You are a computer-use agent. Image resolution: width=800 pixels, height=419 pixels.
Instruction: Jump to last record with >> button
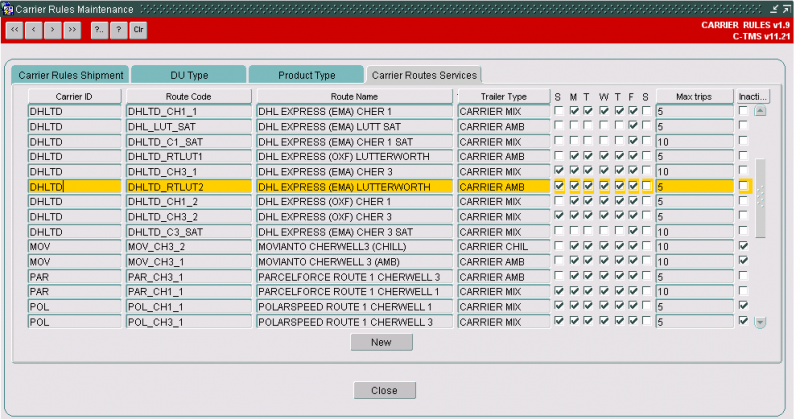(x=72, y=30)
